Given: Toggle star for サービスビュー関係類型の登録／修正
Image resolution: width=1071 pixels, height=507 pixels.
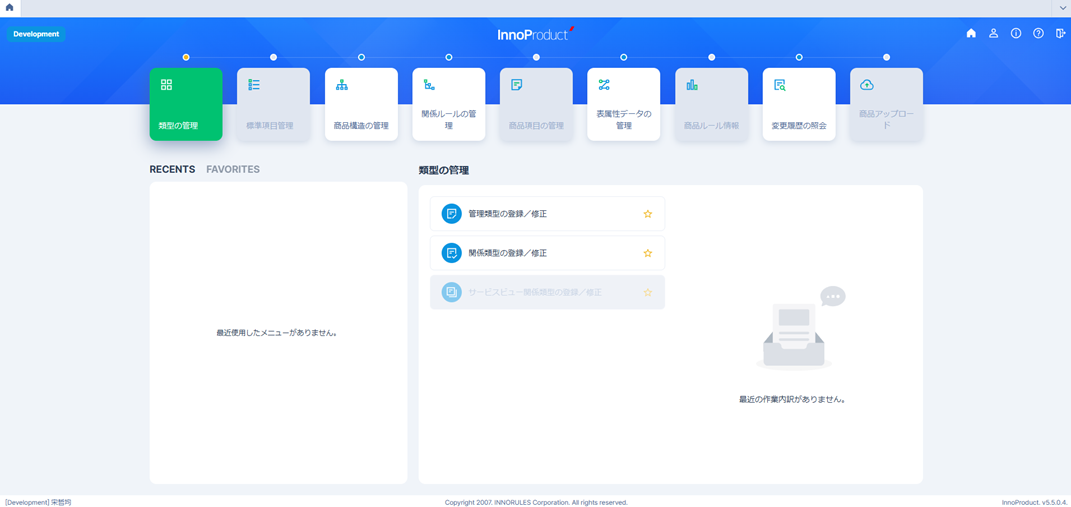Looking at the screenshot, I should (x=648, y=292).
